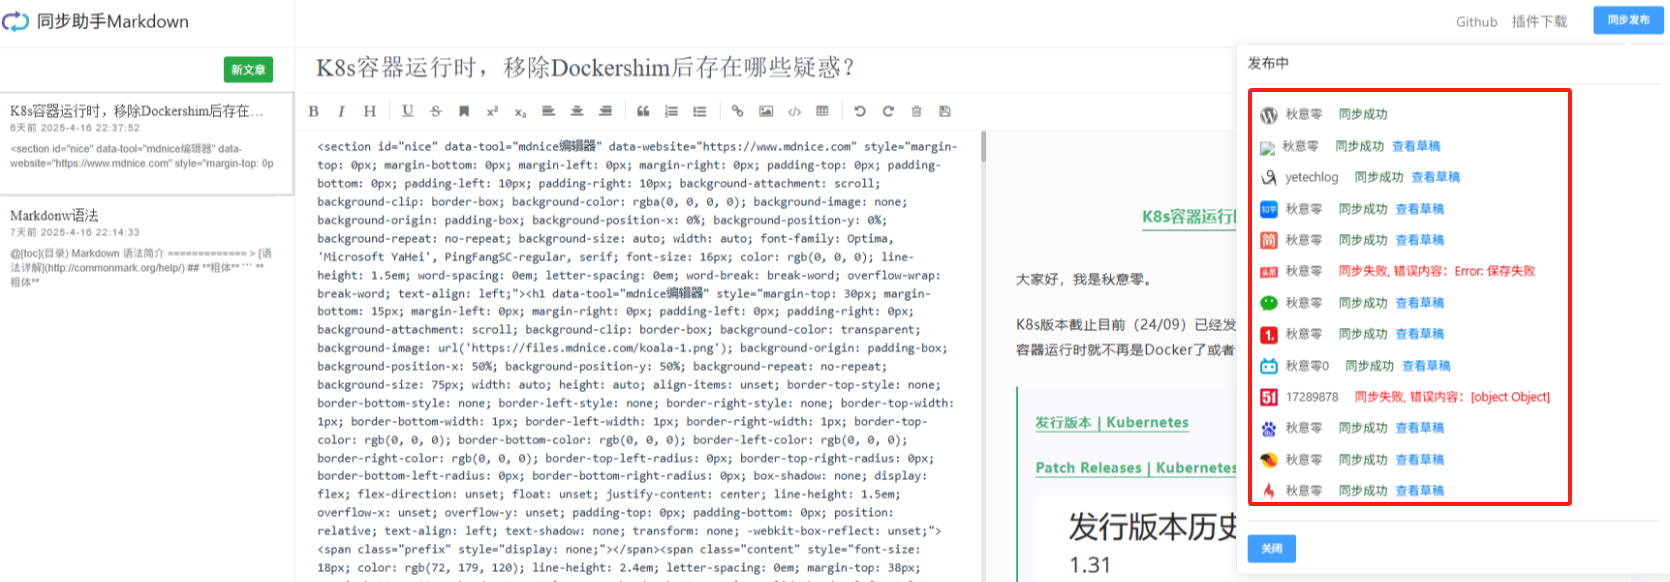Image resolution: width=1670 pixels, height=582 pixels.
Task: Insert a code block
Action: (794, 111)
